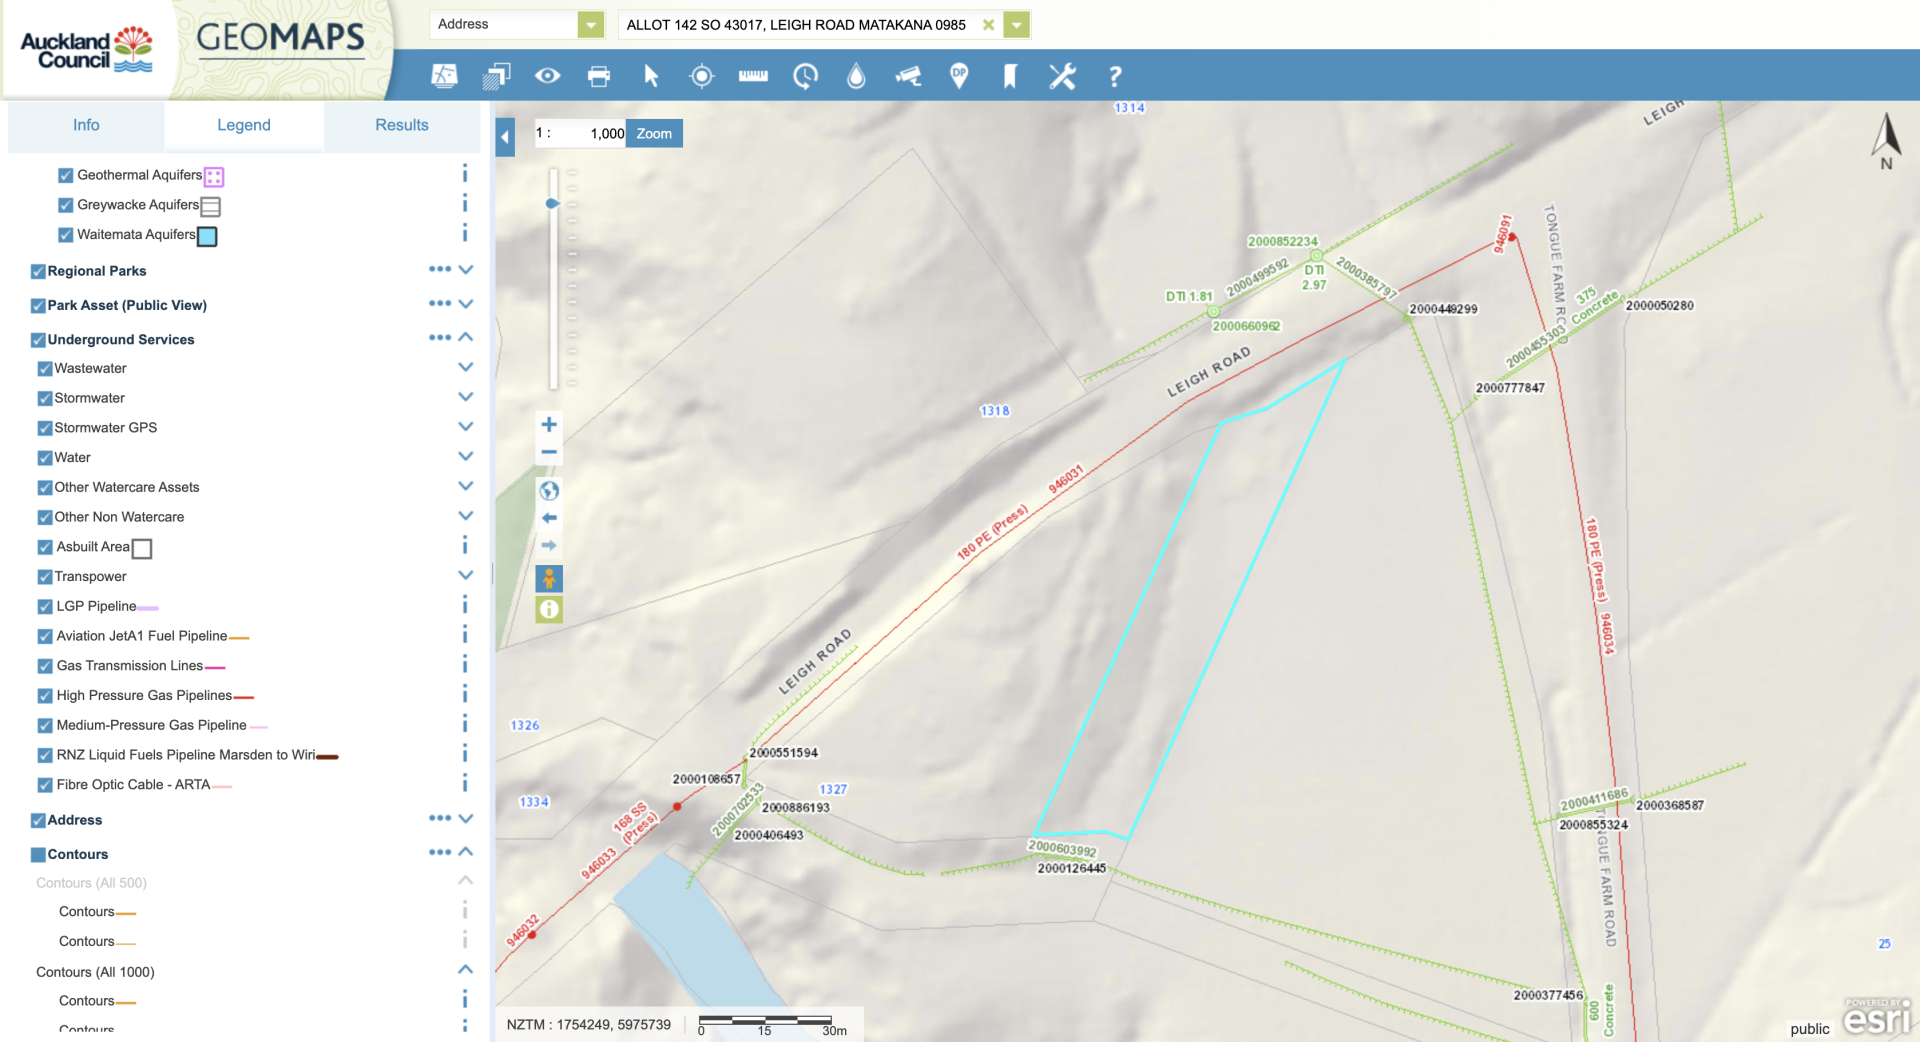Open the help question mark icon
The width and height of the screenshot is (1920, 1042).
coord(1115,76)
